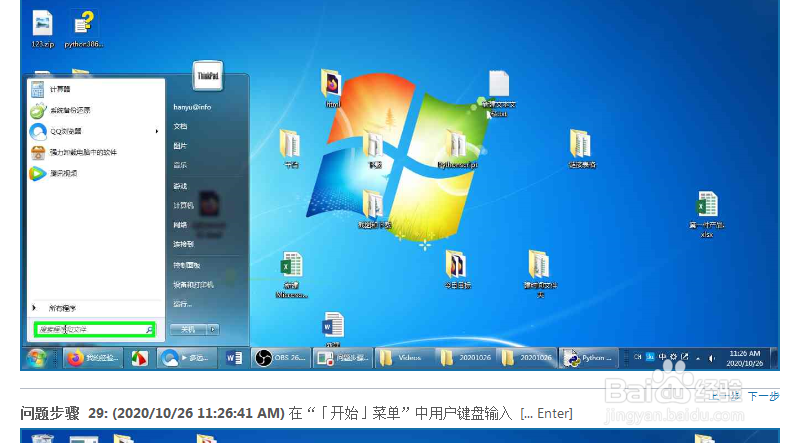Image resolution: width=788 pixels, height=443 pixels.
Task: Open 强力卸载电脑中的软件 entry
Action: (x=95, y=153)
